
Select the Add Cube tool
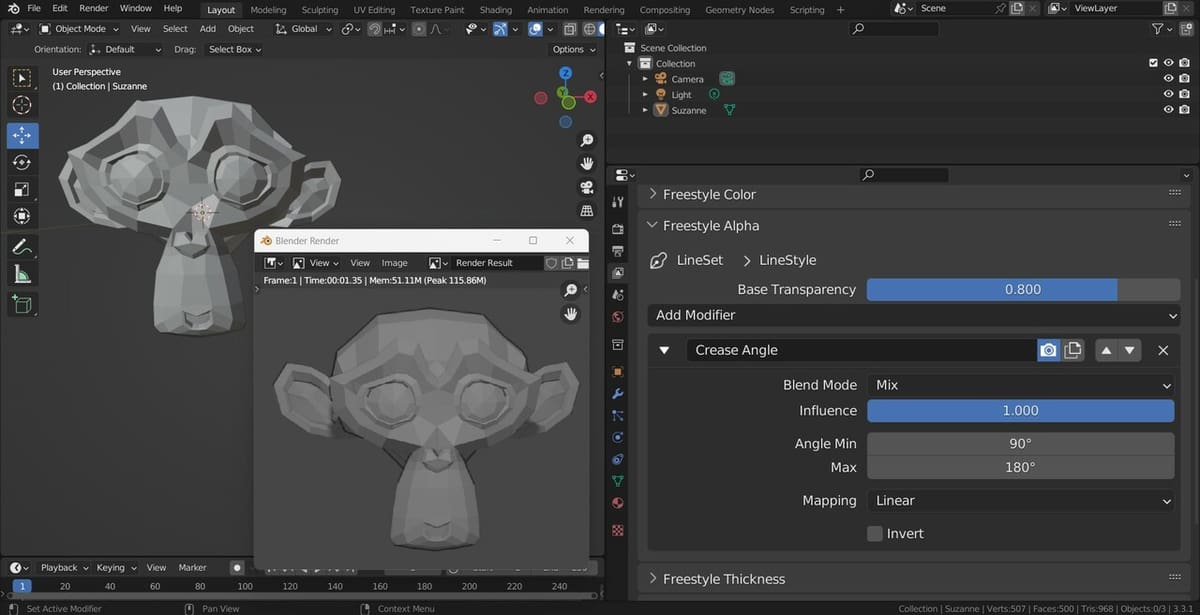coord(22,303)
